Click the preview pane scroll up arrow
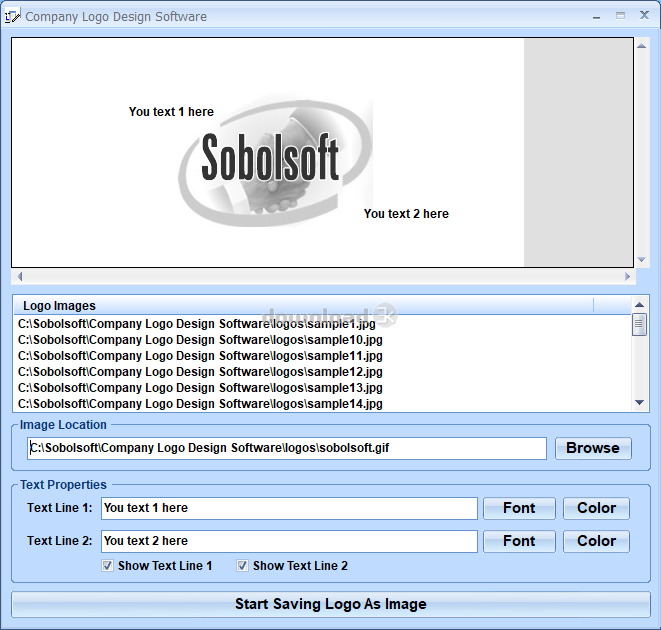Screen dimensions: 661x630 [642, 46]
